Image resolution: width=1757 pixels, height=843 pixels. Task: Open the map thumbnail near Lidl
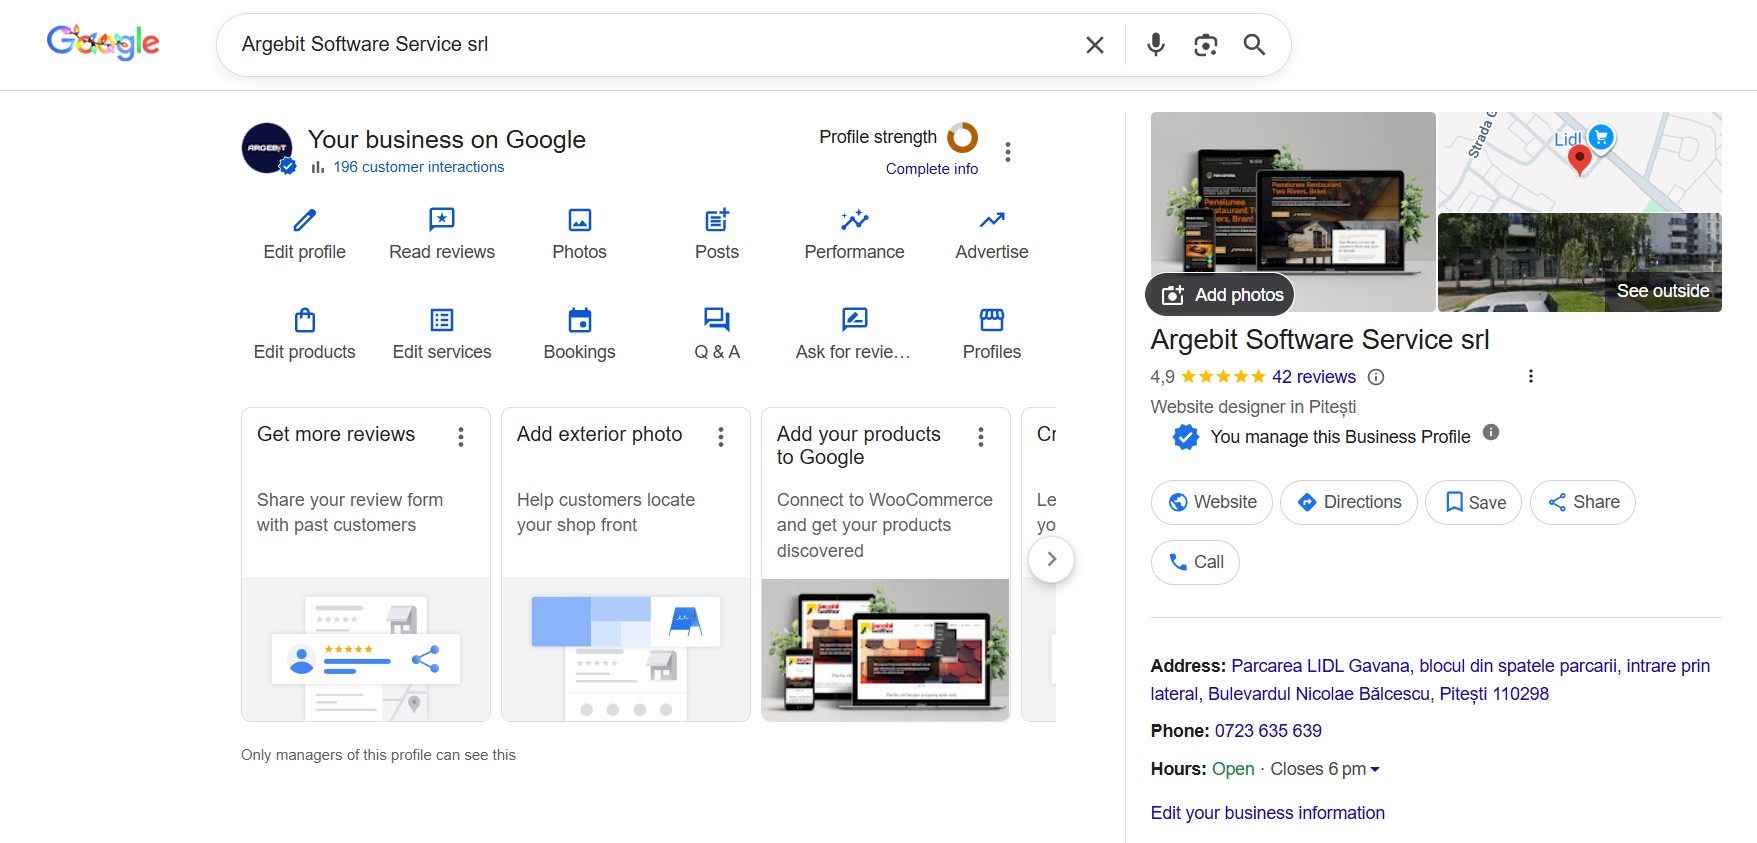tap(1578, 161)
